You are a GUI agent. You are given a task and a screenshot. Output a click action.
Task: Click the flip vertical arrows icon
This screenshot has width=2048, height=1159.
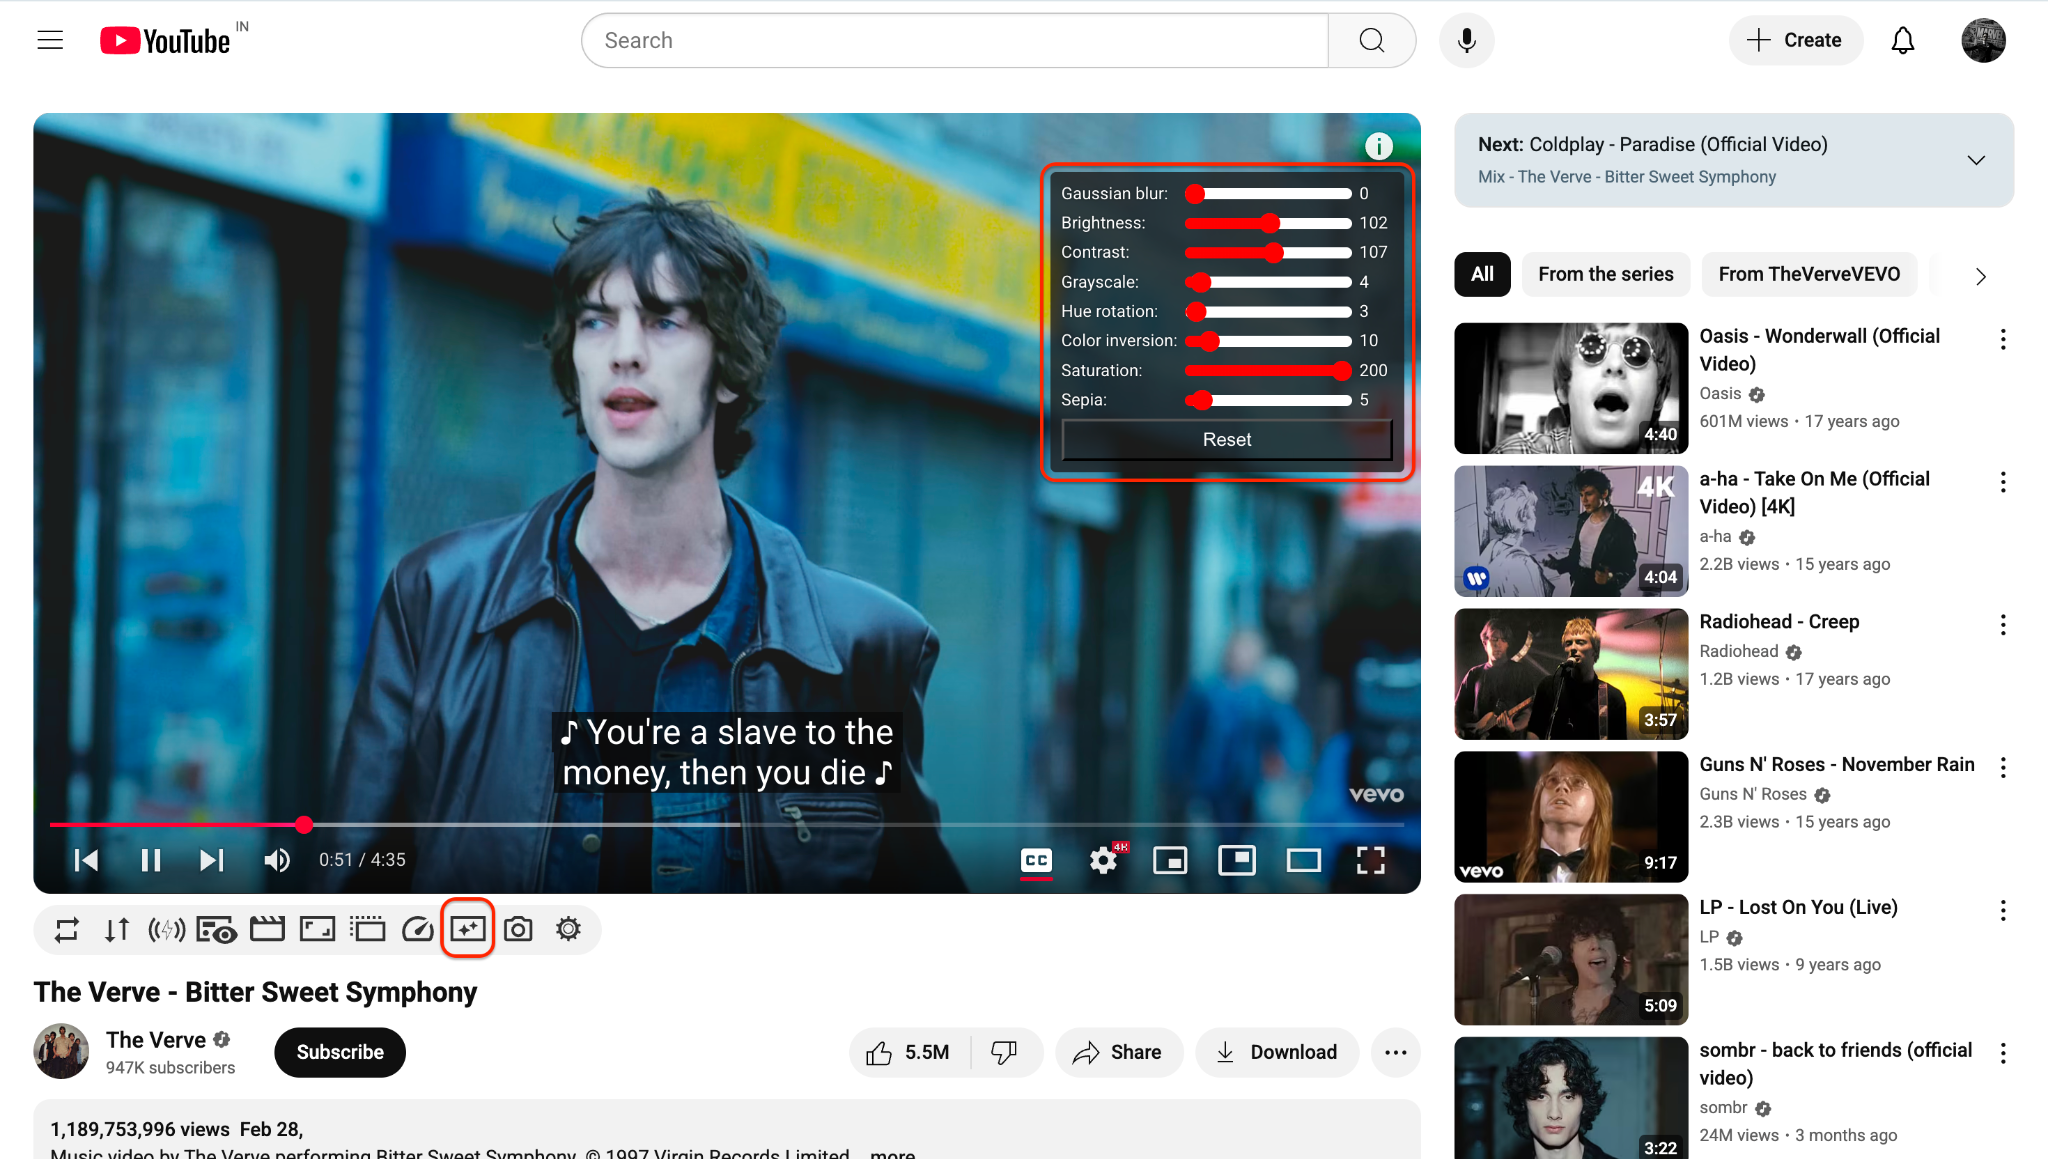(117, 930)
